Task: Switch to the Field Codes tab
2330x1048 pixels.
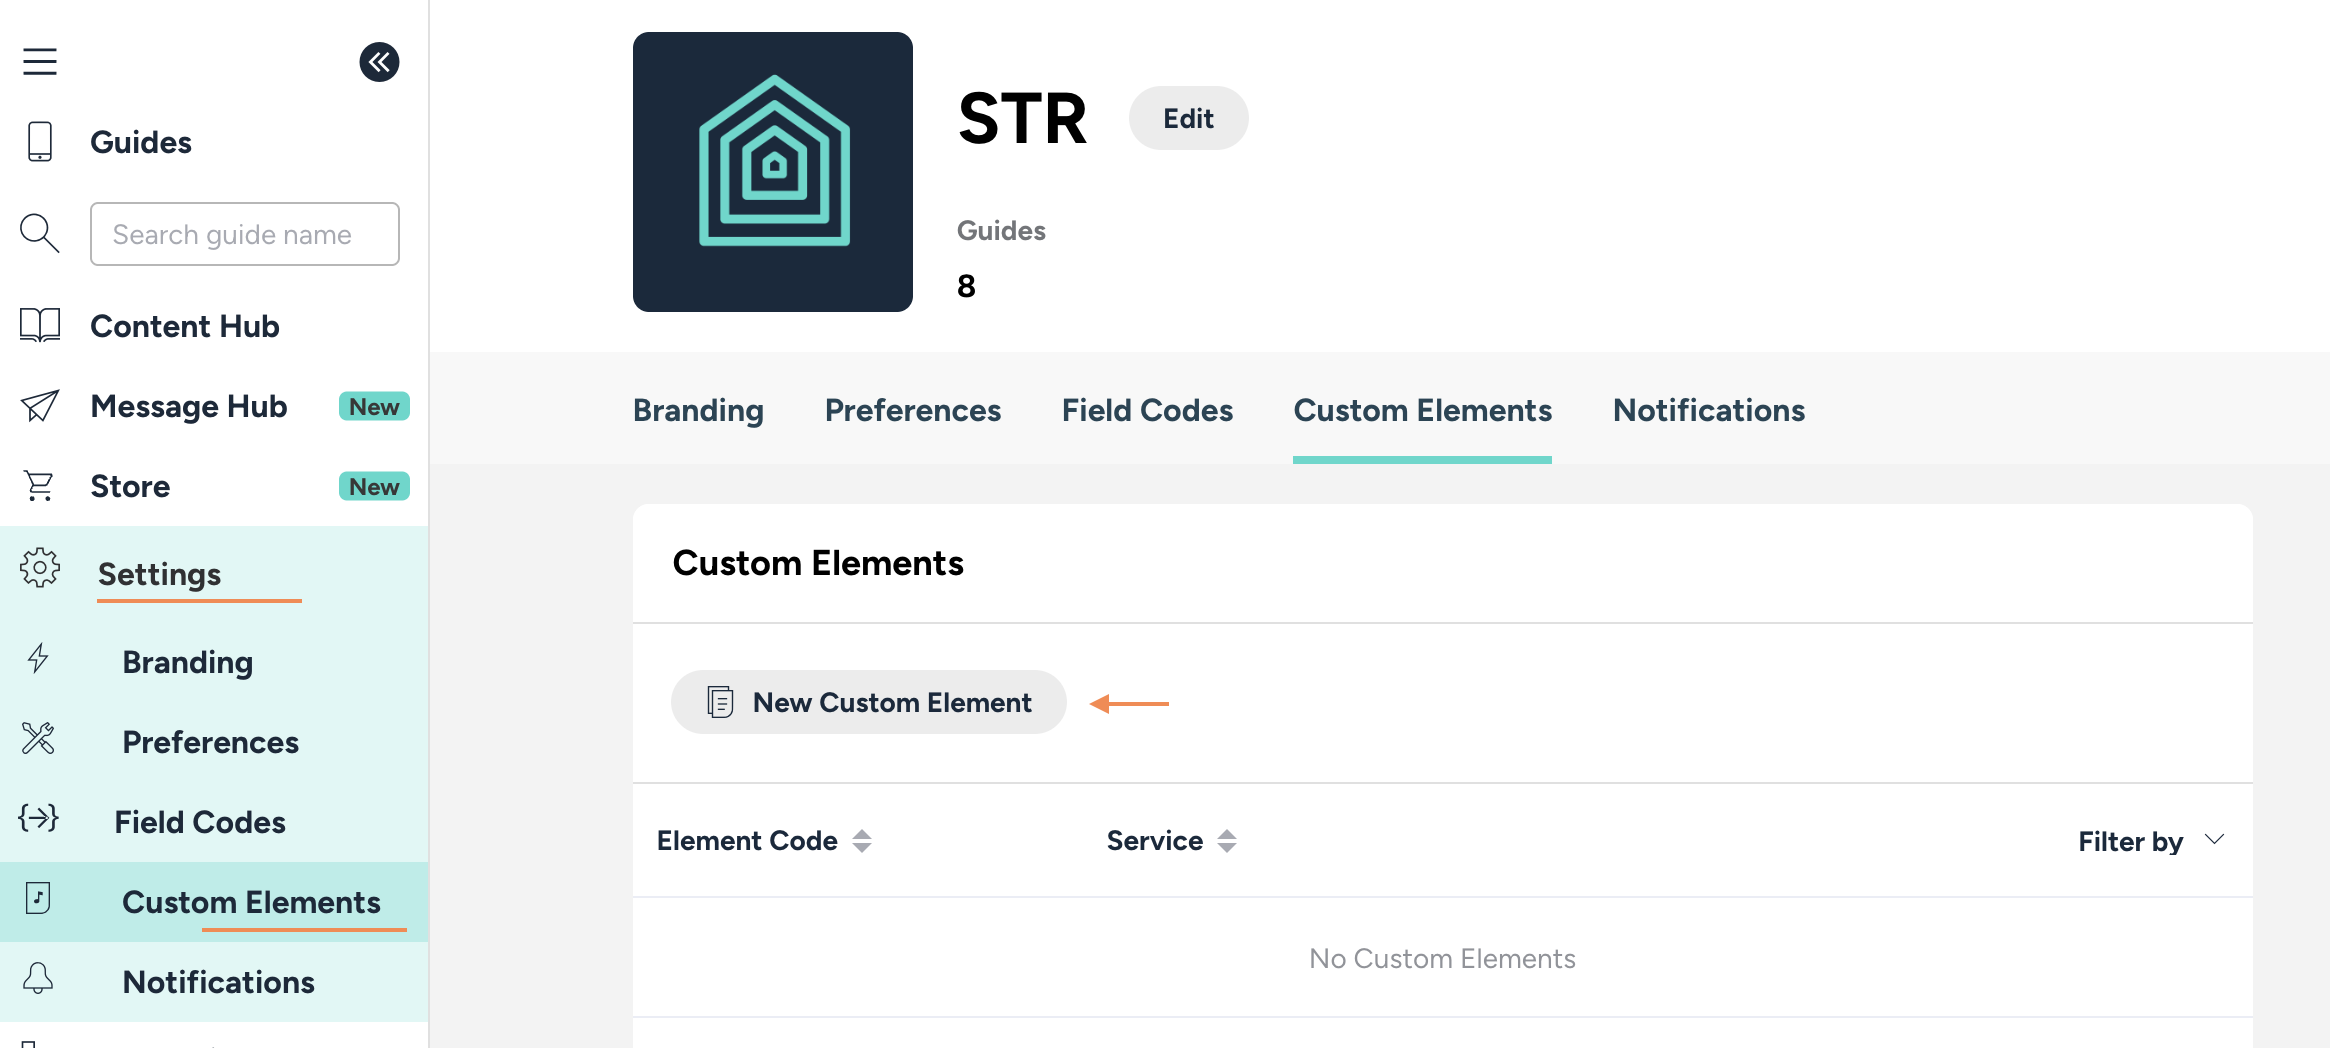Action: click(1147, 410)
